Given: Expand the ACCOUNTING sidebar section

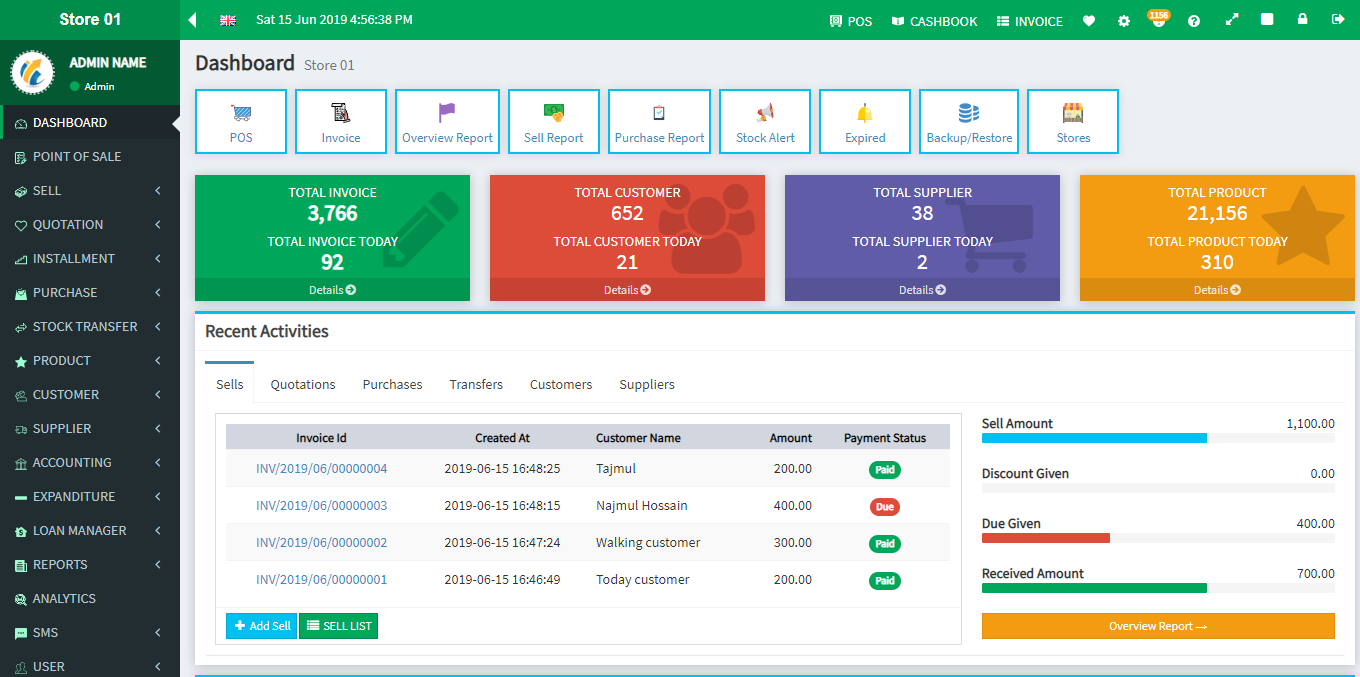Looking at the screenshot, I should pos(90,463).
